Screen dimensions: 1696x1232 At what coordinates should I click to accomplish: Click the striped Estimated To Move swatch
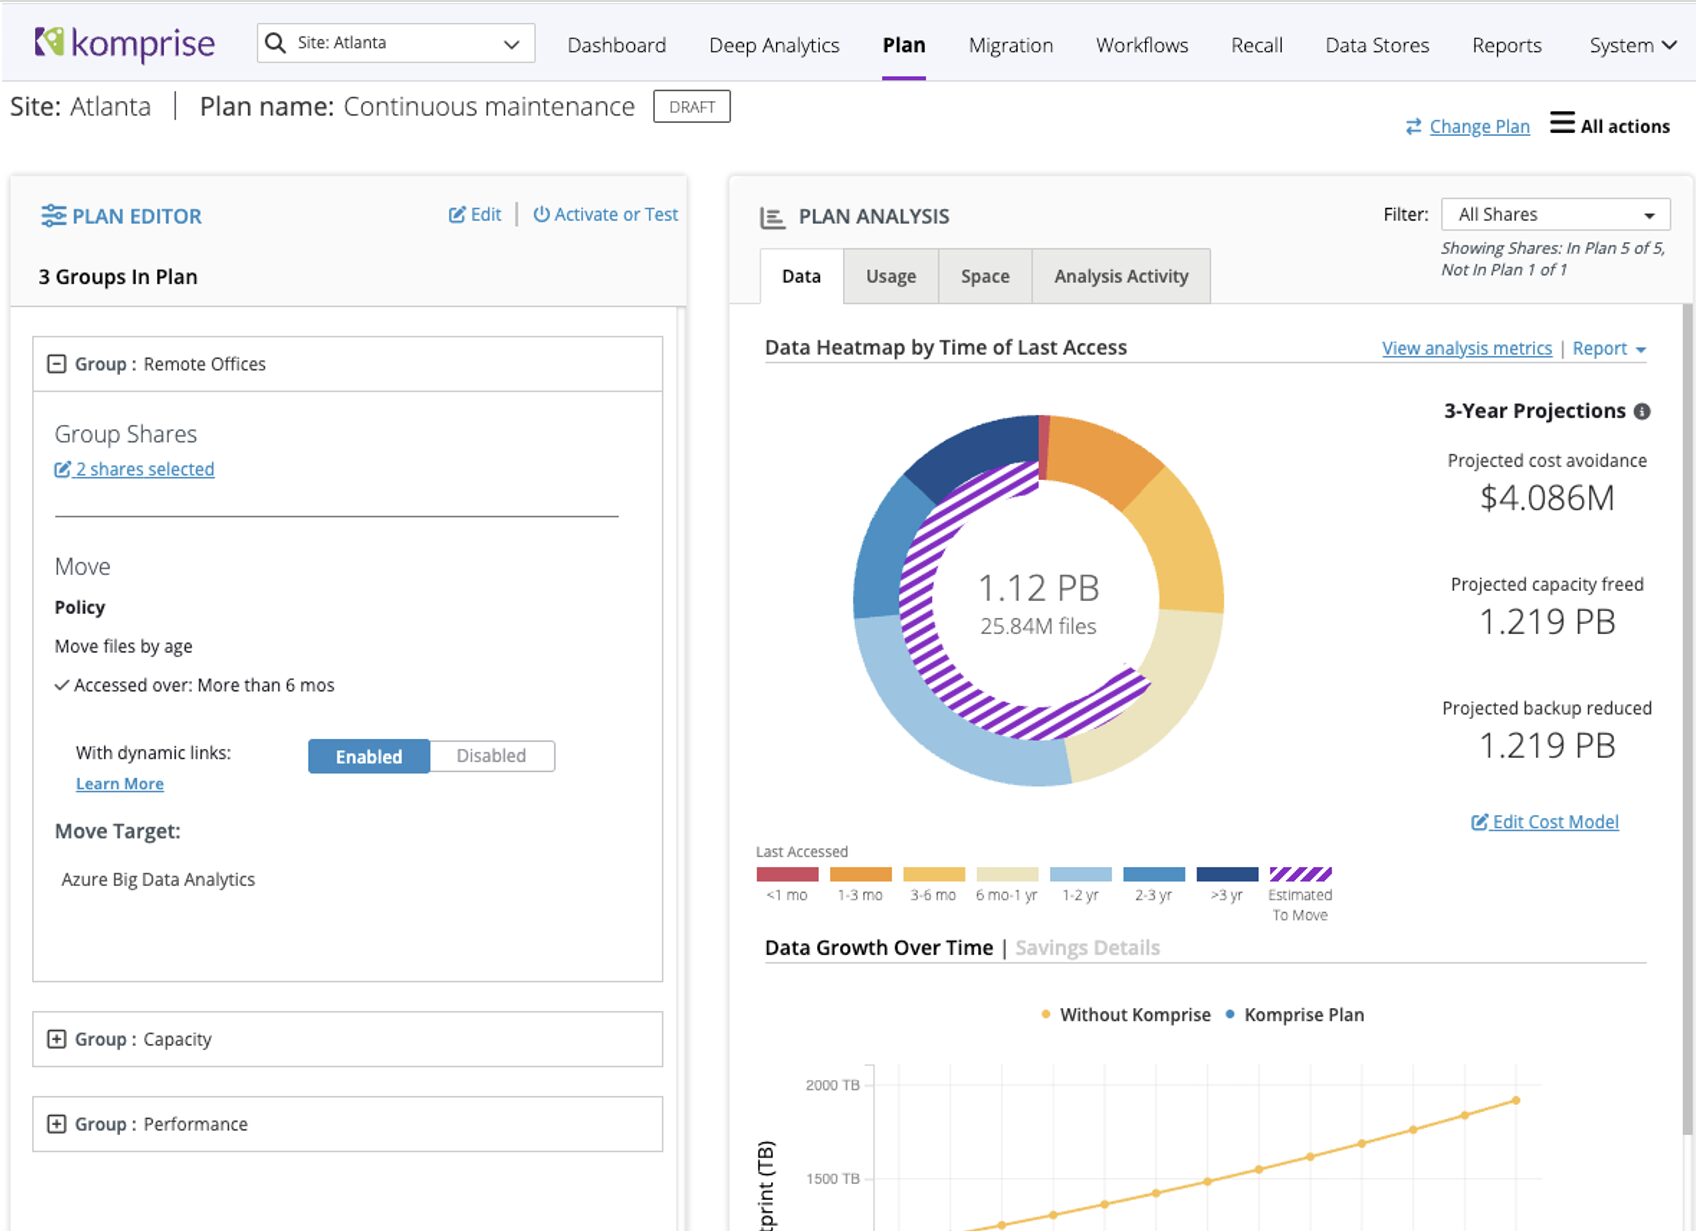coord(1301,874)
